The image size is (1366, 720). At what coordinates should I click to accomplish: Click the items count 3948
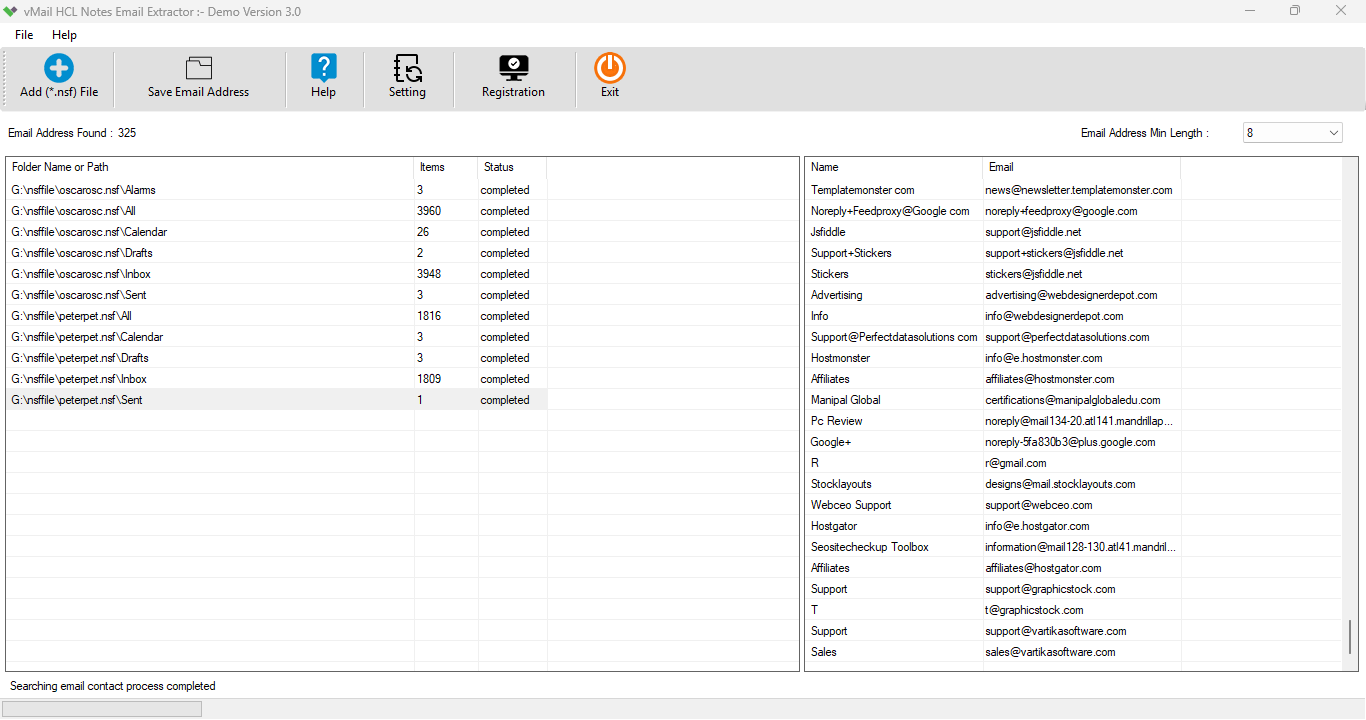(429, 274)
